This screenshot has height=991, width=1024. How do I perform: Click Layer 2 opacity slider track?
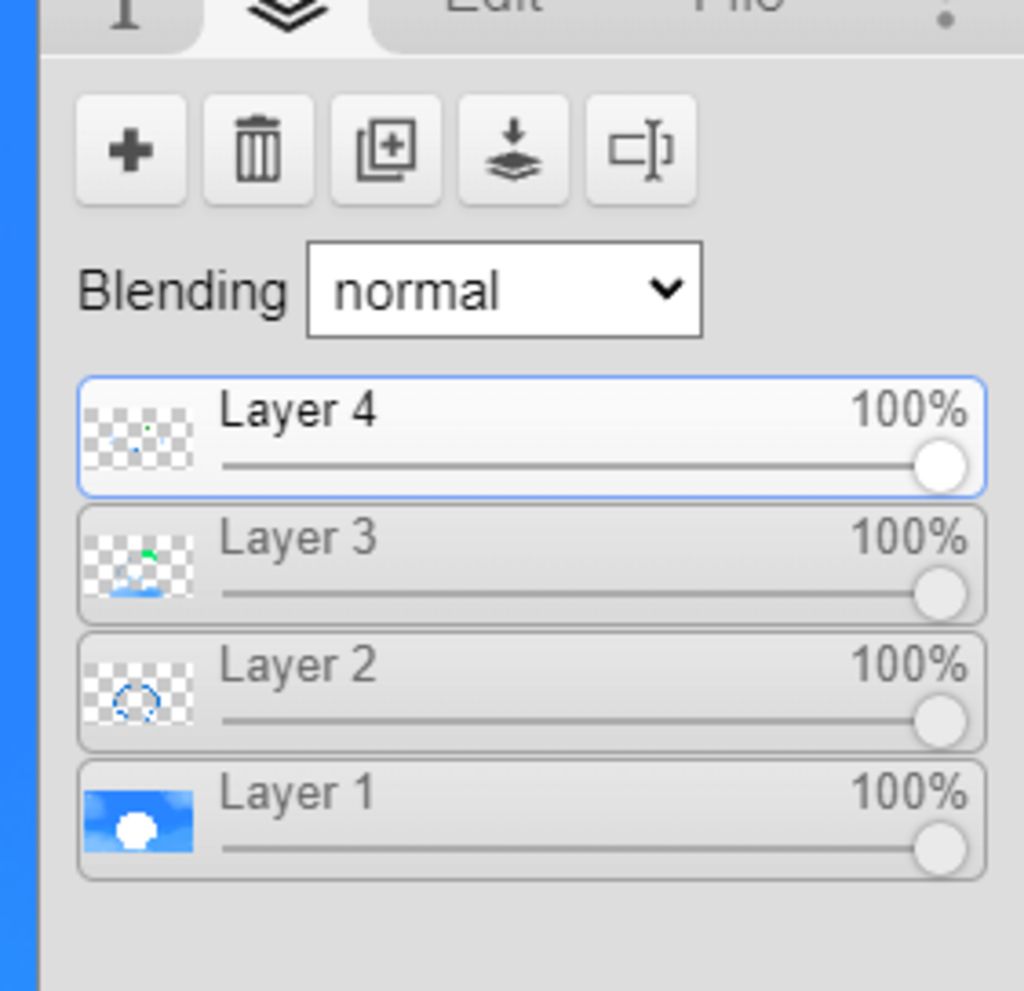tap(568, 721)
